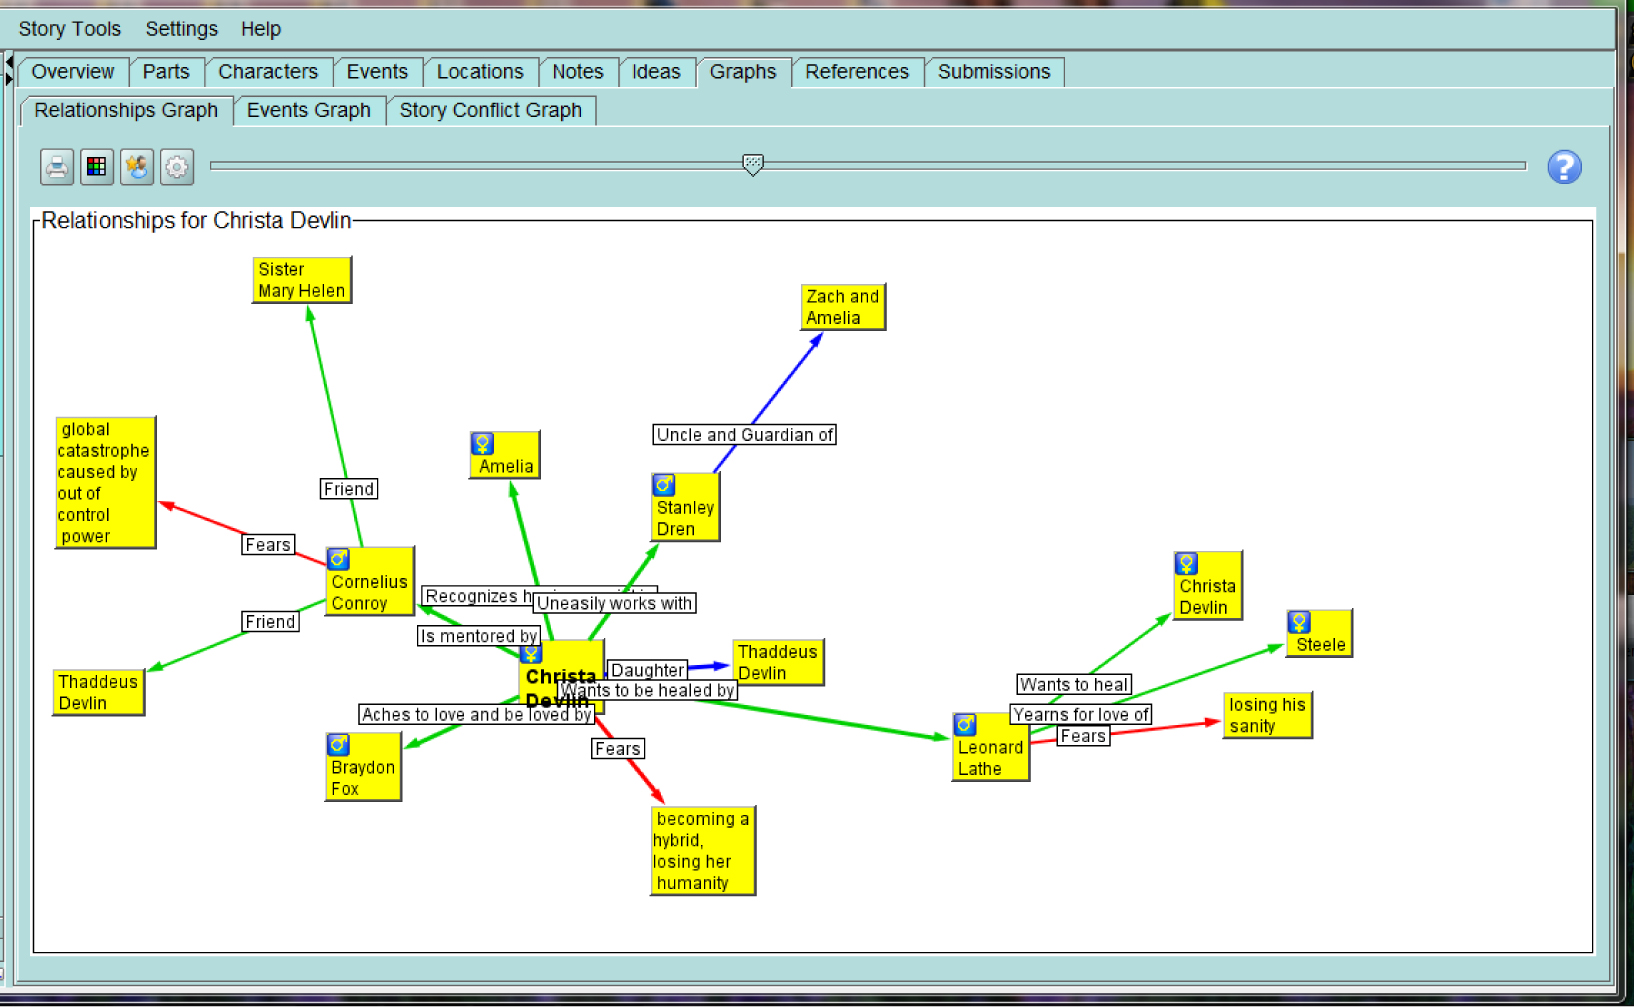Select the Zach and Amelia node
The width and height of the screenshot is (1634, 1008).
(842, 307)
